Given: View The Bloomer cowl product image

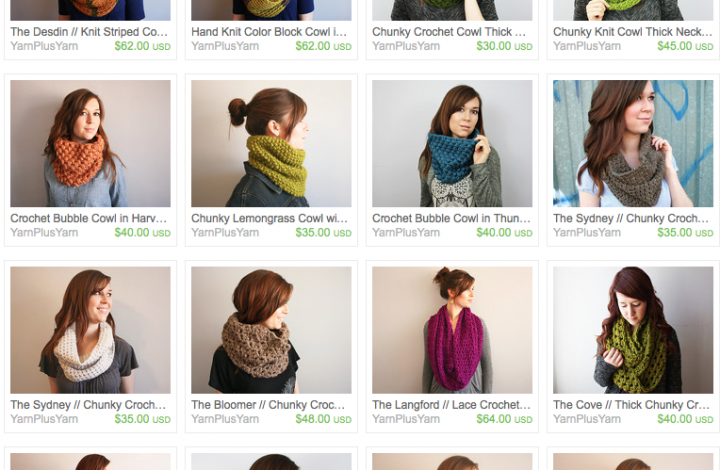Looking at the screenshot, I should [271, 330].
